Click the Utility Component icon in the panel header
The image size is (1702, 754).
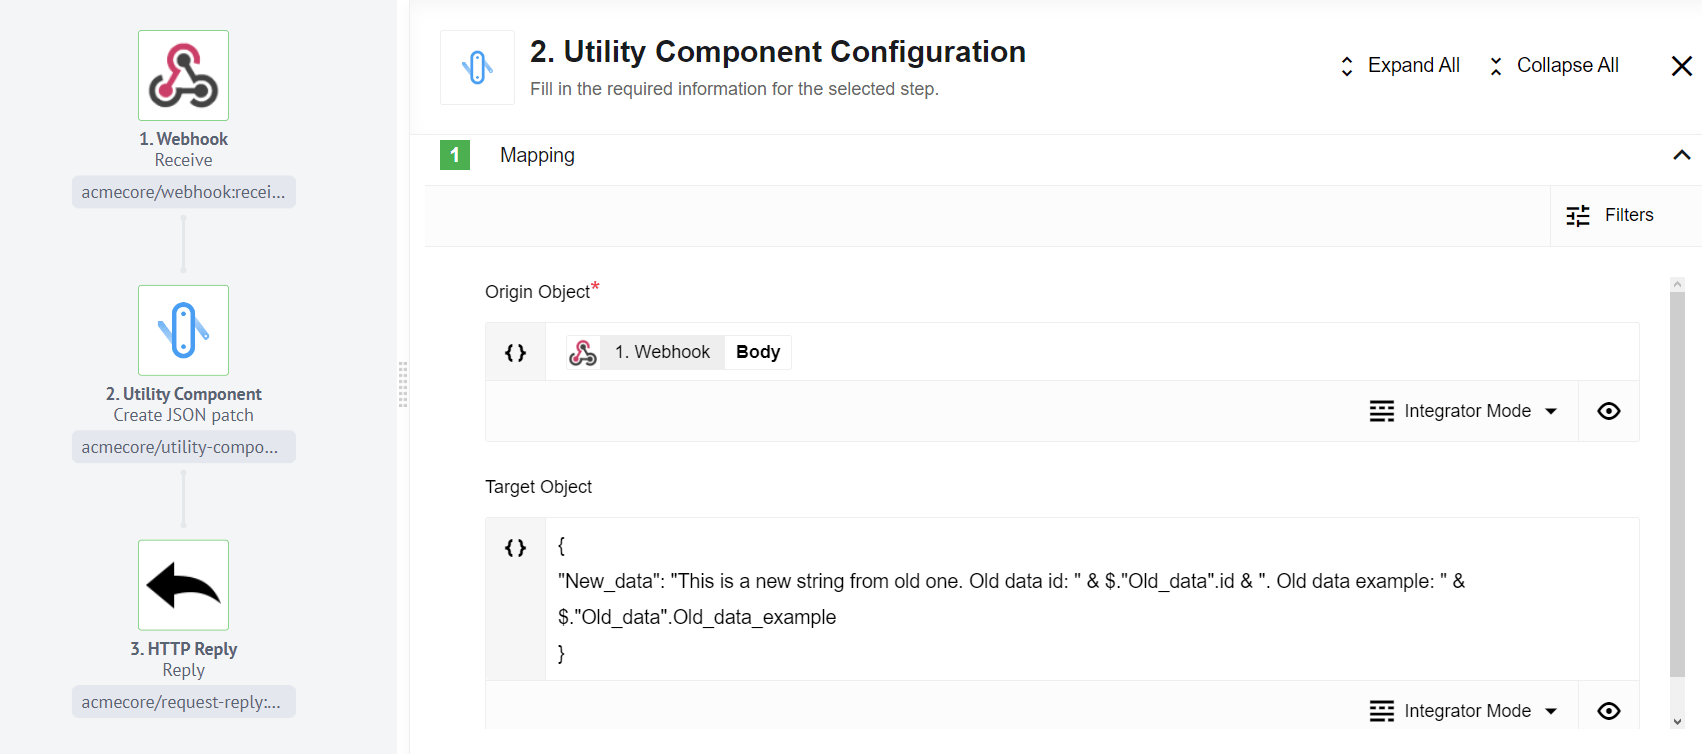(x=477, y=67)
